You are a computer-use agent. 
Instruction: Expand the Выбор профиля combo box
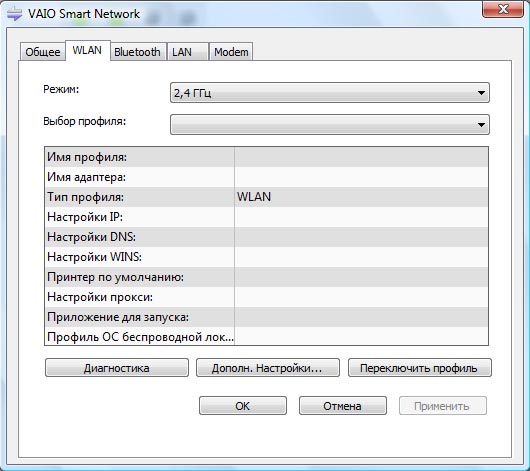point(330,124)
